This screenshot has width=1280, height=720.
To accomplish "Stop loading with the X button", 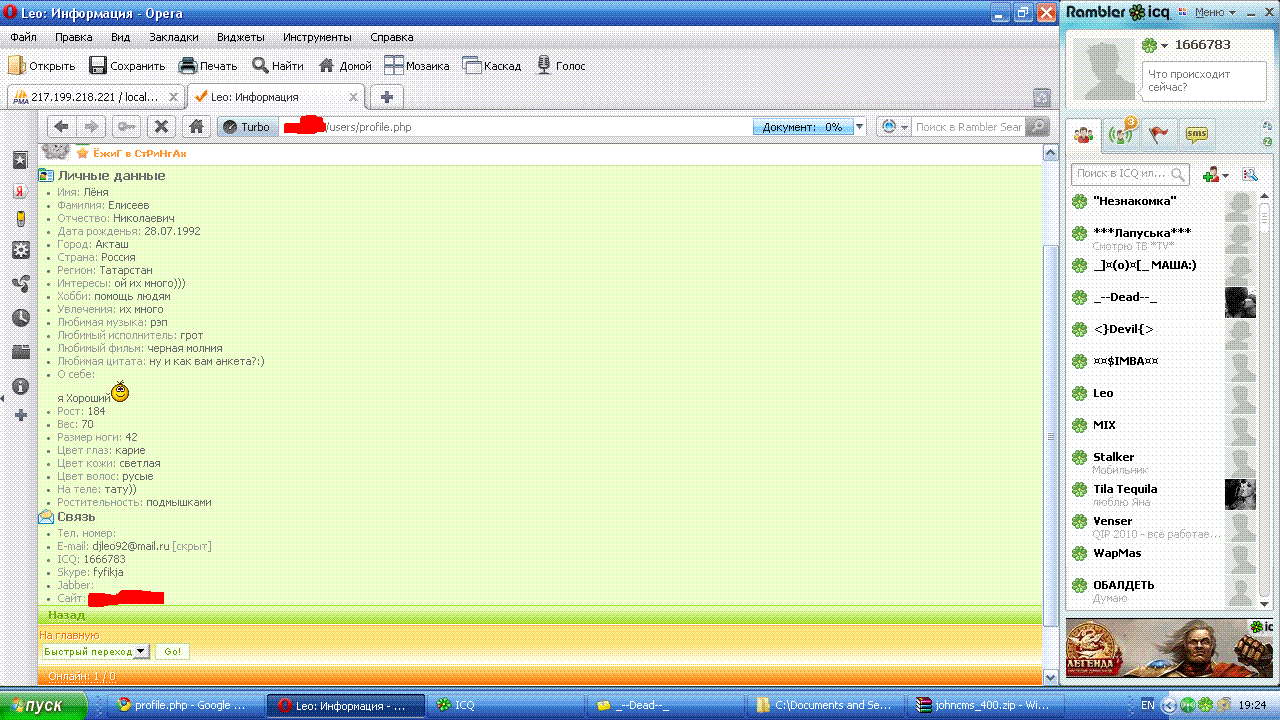I will point(162,127).
